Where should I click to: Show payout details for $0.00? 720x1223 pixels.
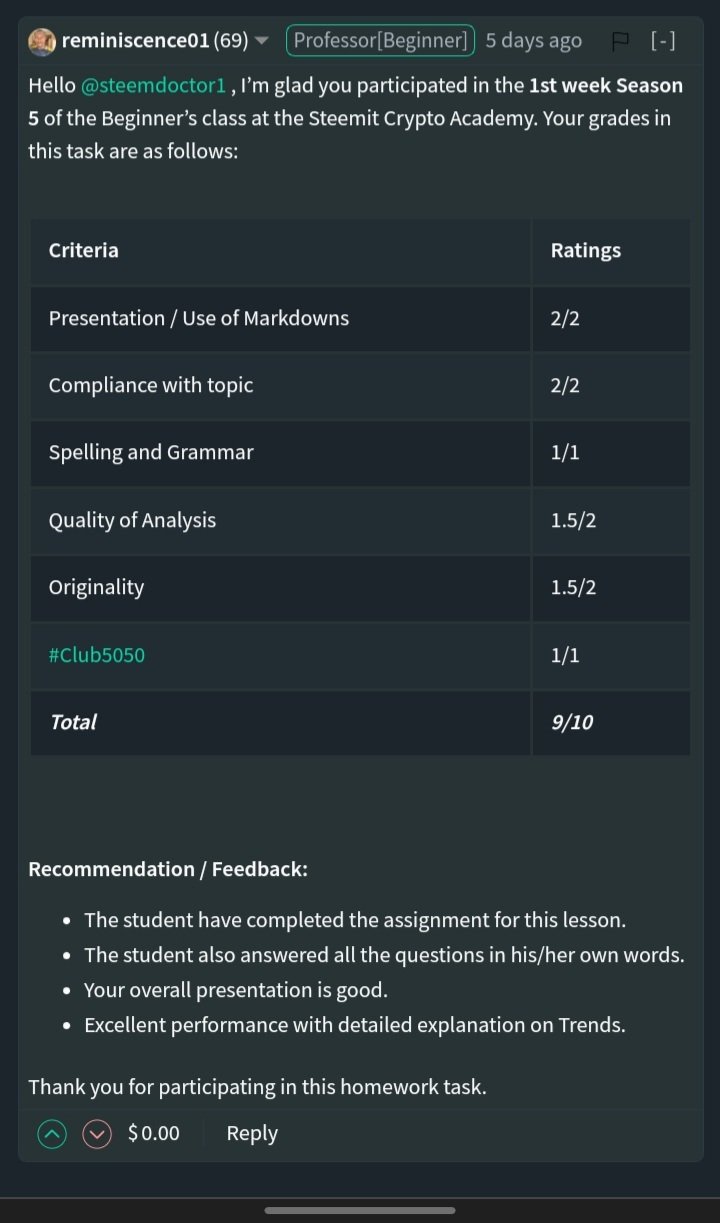pyautogui.click(x=154, y=1133)
